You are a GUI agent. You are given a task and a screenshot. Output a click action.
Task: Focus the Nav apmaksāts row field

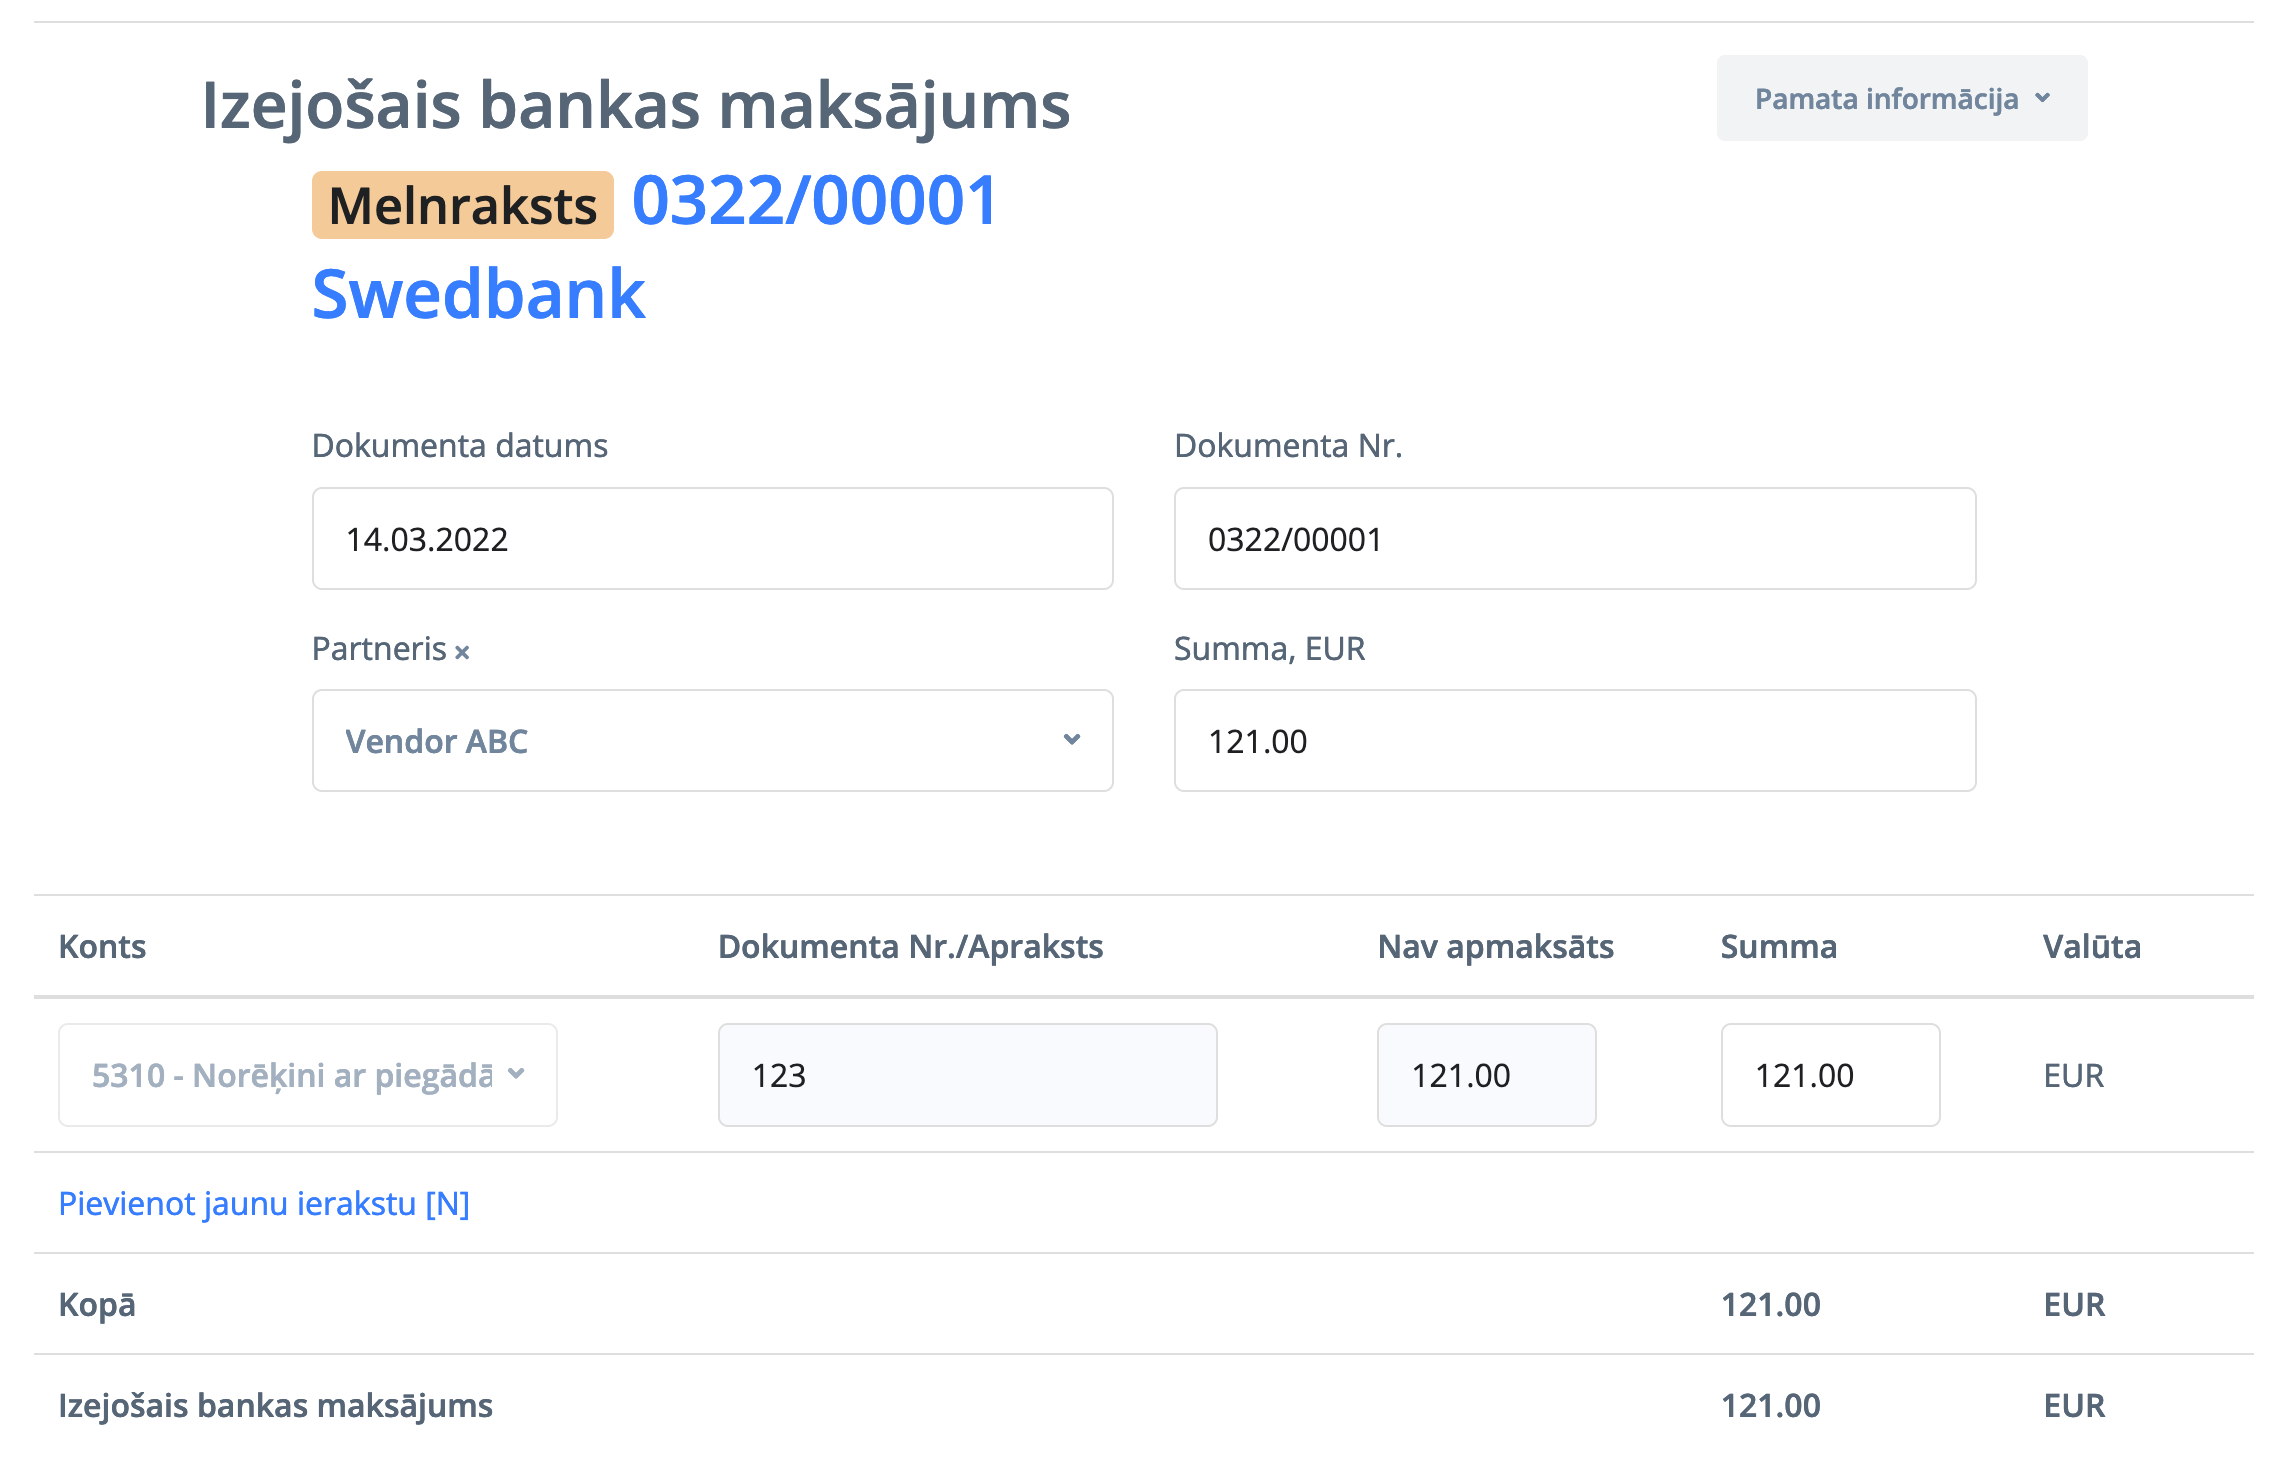1486,1075
